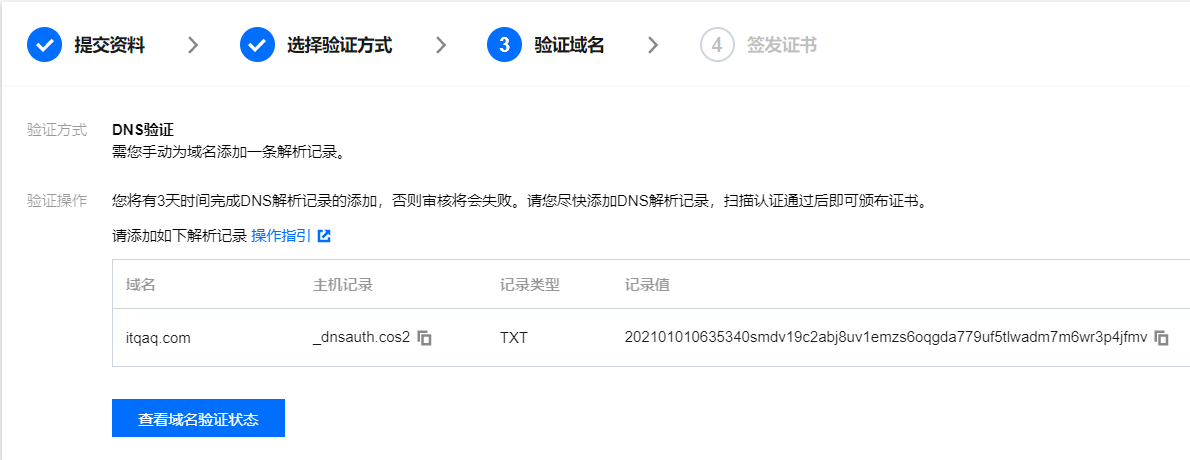Select the _dnsauth.cos2 host record text
This screenshot has height=460, width=1190.
coord(361,338)
